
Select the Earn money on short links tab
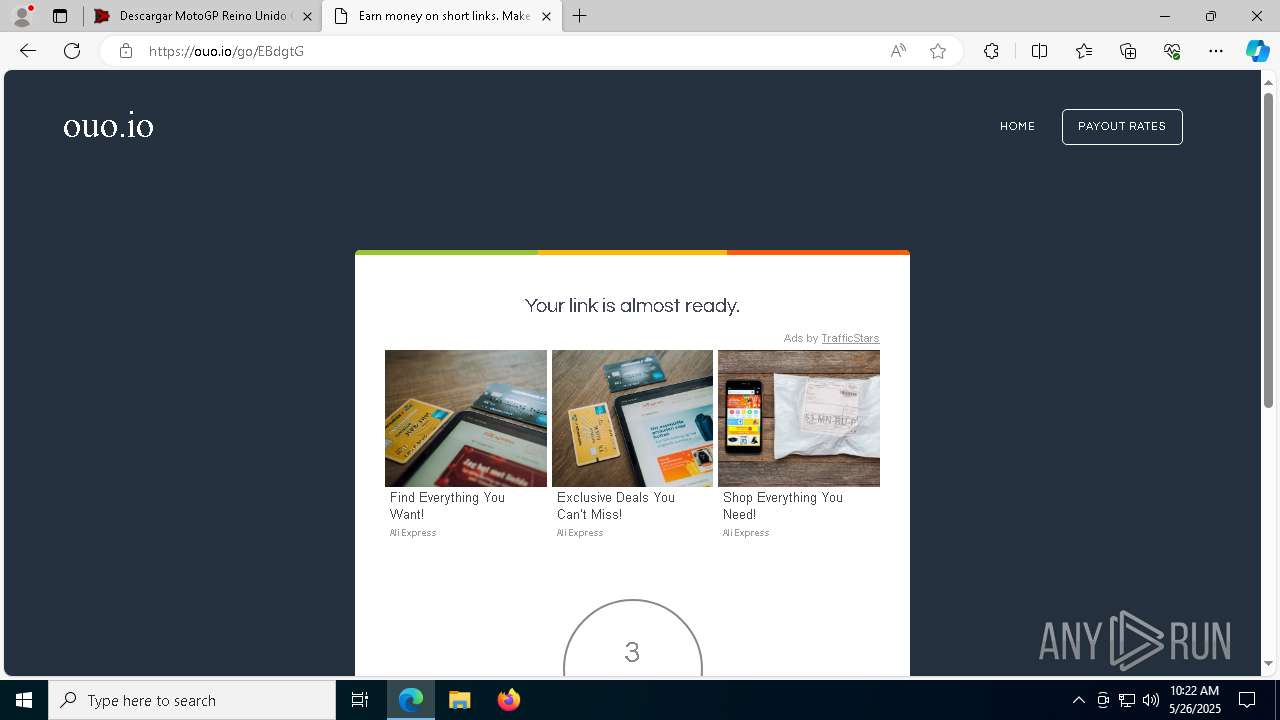coord(441,16)
